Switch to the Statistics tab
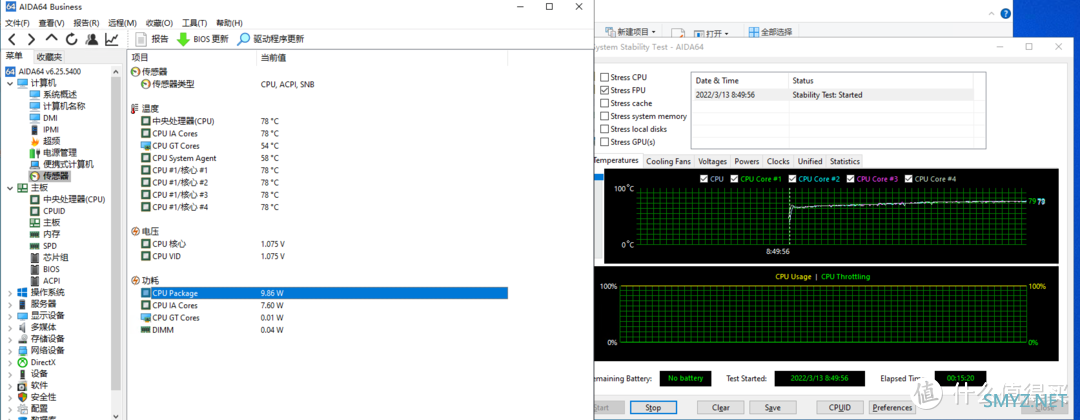Image resolution: width=1080 pixels, height=420 pixels. tap(844, 161)
